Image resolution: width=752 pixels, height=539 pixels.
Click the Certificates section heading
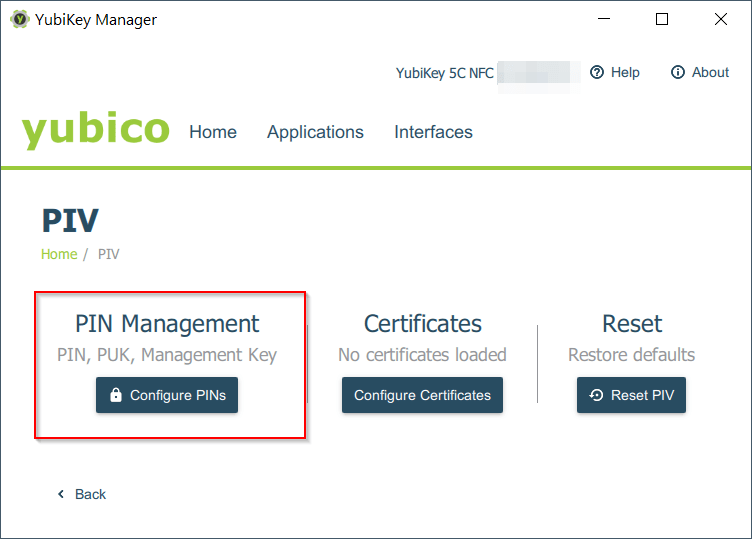click(422, 324)
